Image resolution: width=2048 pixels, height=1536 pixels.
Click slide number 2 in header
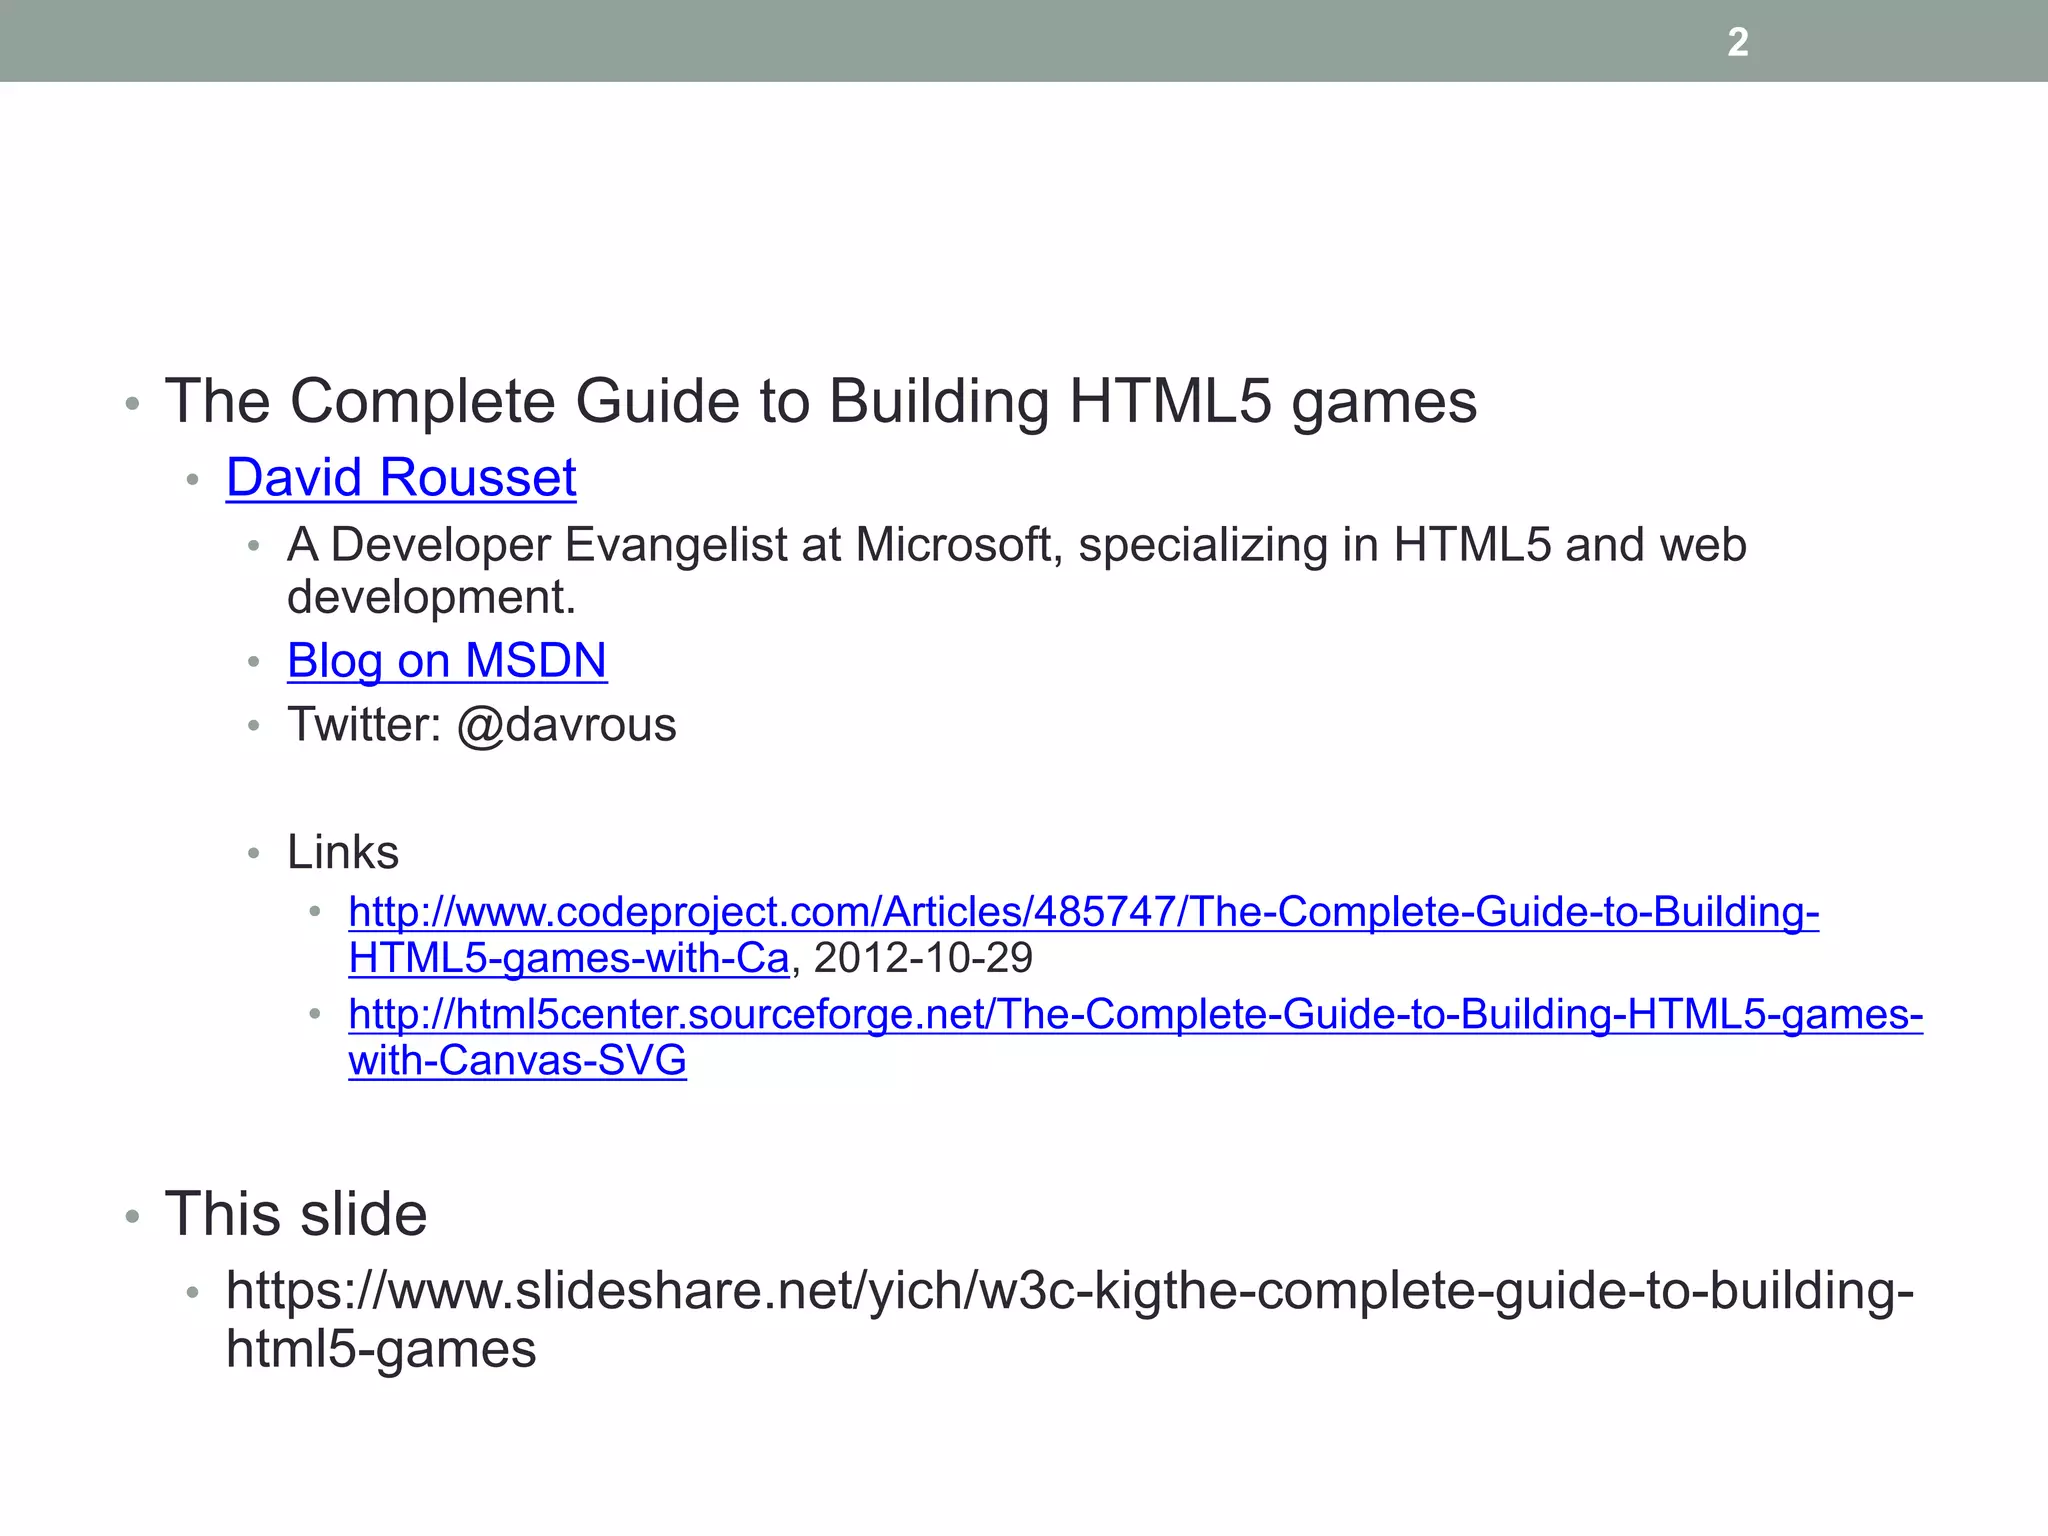pos(1738,42)
